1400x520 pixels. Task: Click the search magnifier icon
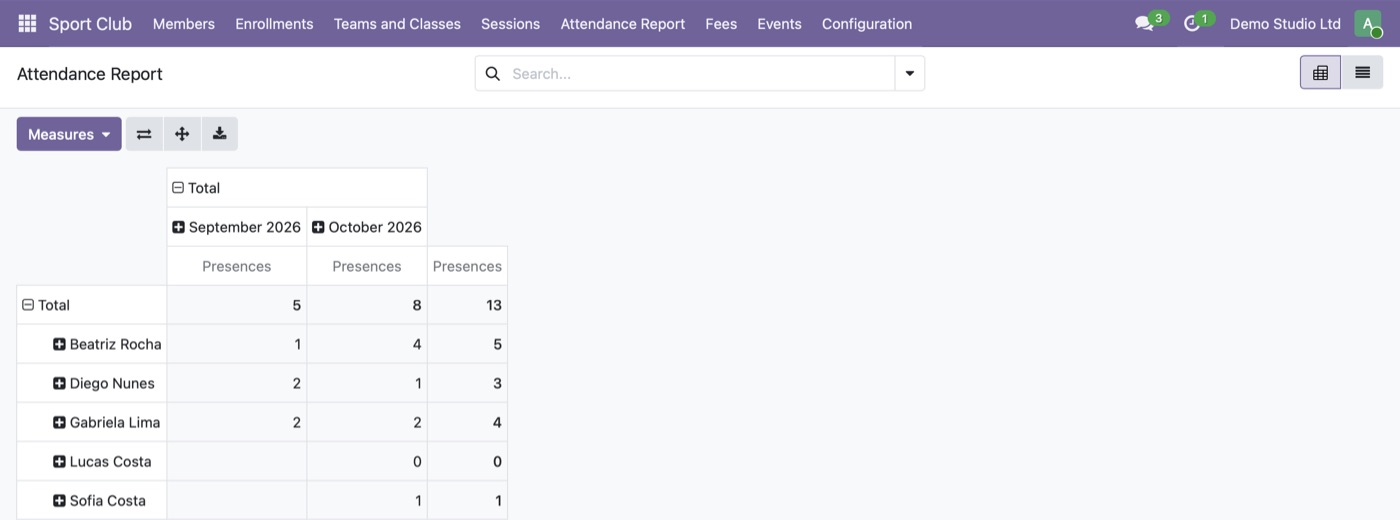tap(492, 73)
